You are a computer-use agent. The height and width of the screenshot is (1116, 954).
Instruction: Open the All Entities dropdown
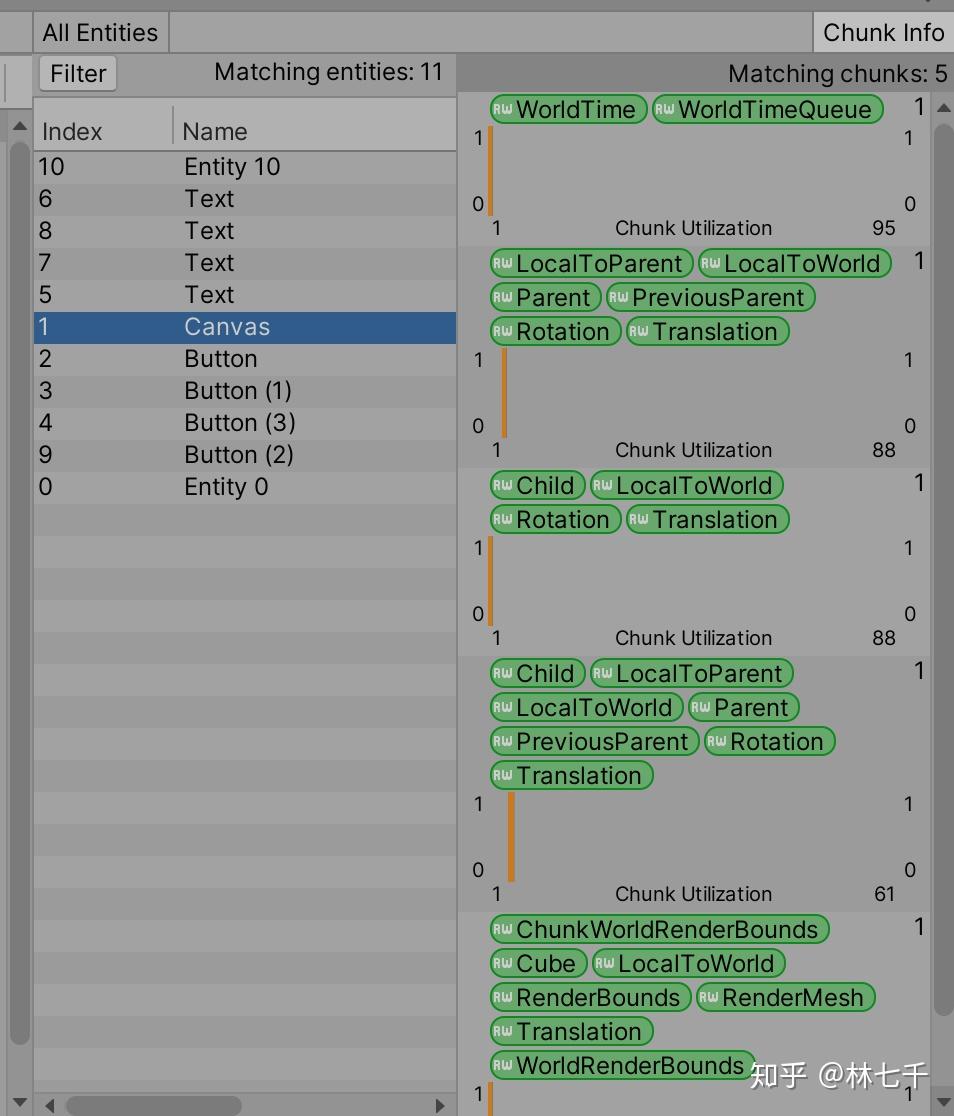(100, 31)
